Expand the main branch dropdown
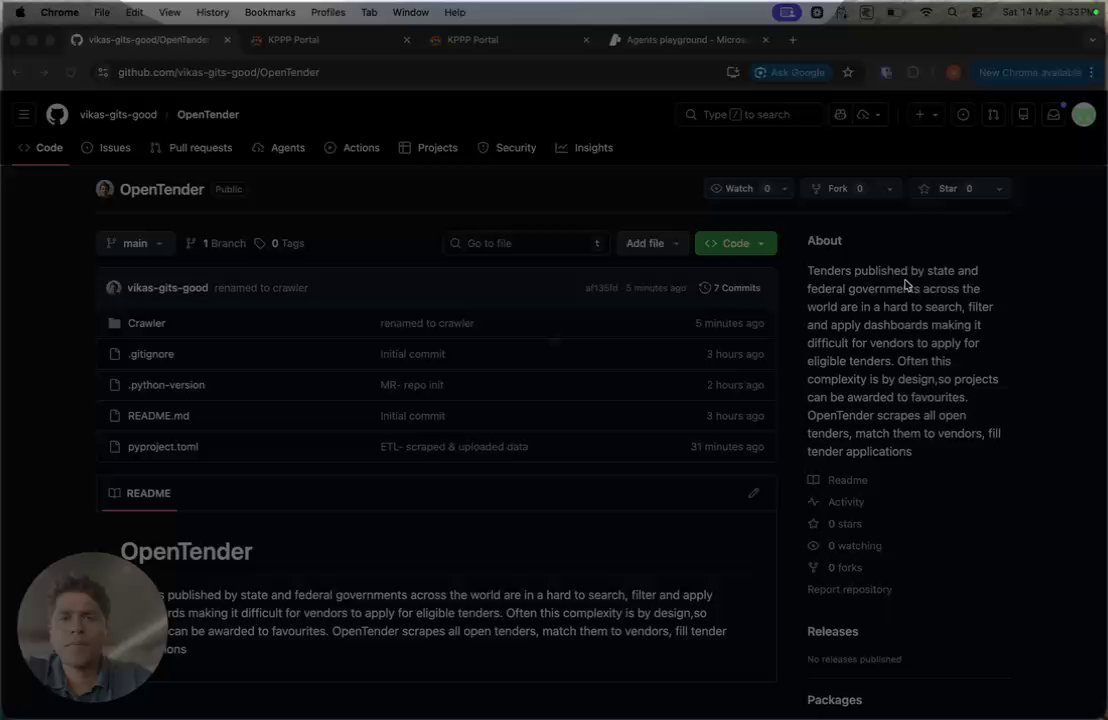Viewport: 1108px width, 720px height. click(x=135, y=243)
